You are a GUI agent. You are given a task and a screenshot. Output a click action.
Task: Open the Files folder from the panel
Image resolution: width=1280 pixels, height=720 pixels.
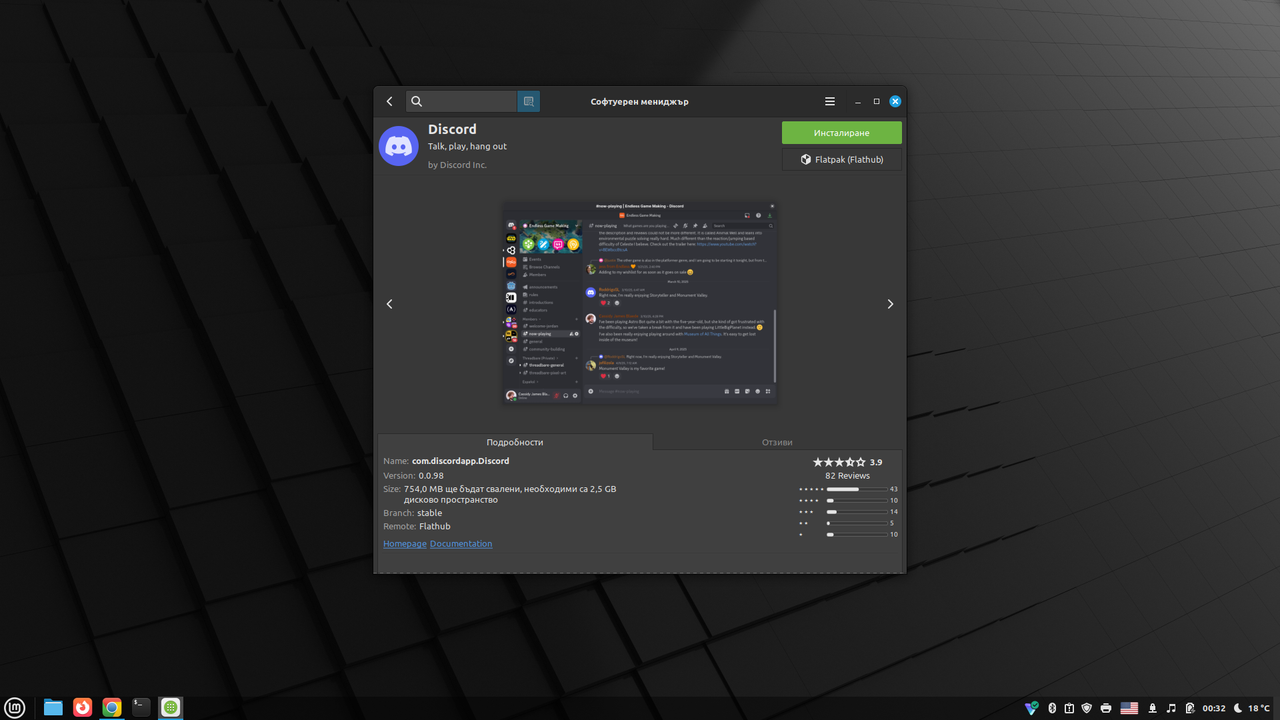point(53,707)
